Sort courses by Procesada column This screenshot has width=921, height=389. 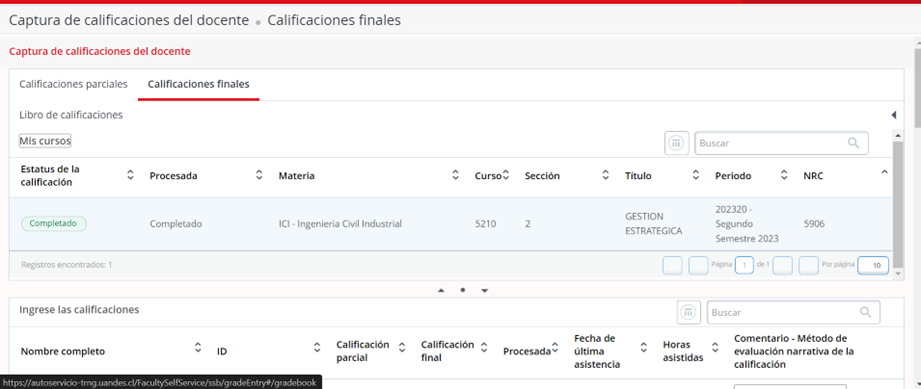(x=259, y=175)
